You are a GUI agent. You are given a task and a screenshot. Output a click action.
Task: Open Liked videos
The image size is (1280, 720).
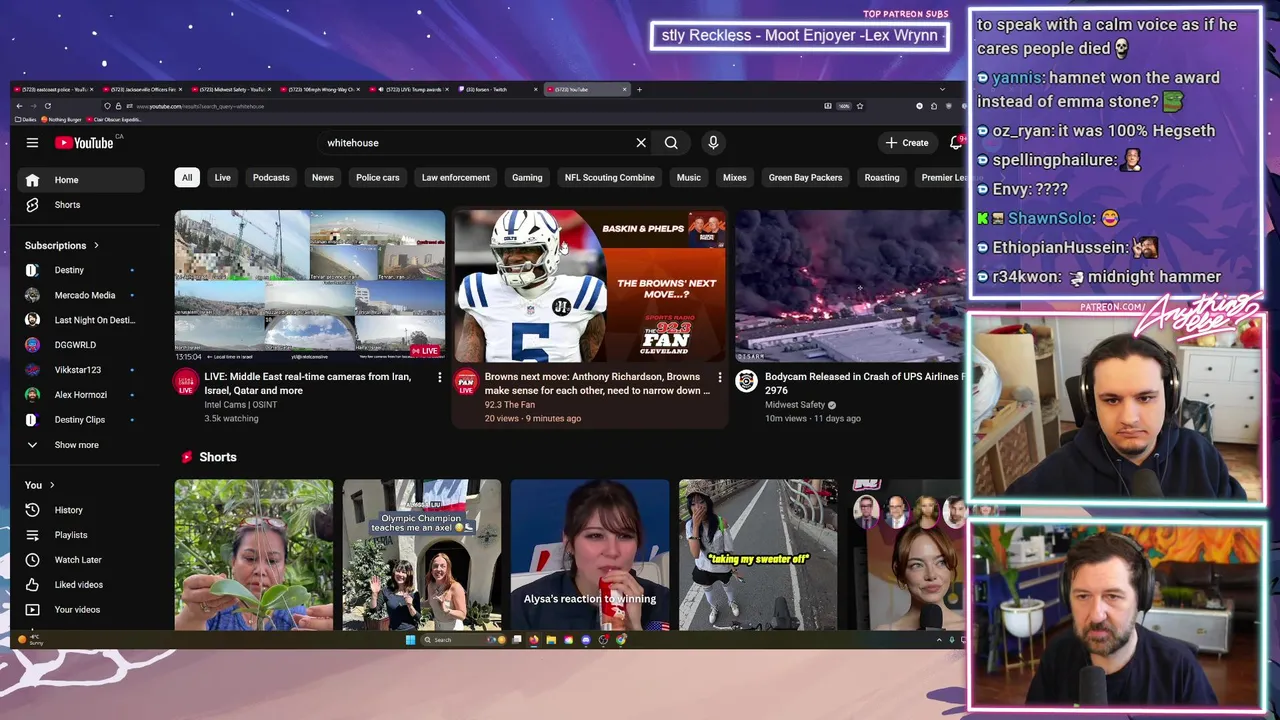click(x=80, y=585)
